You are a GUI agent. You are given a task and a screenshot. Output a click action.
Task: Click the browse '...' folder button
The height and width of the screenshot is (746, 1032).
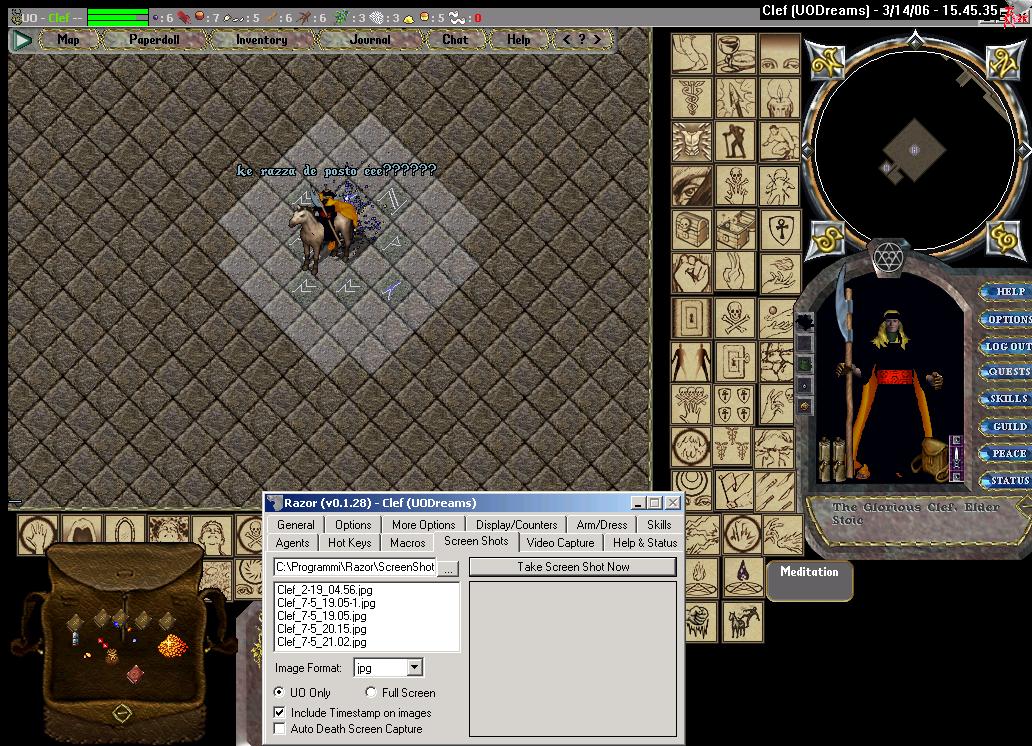click(x=448, y=568)
